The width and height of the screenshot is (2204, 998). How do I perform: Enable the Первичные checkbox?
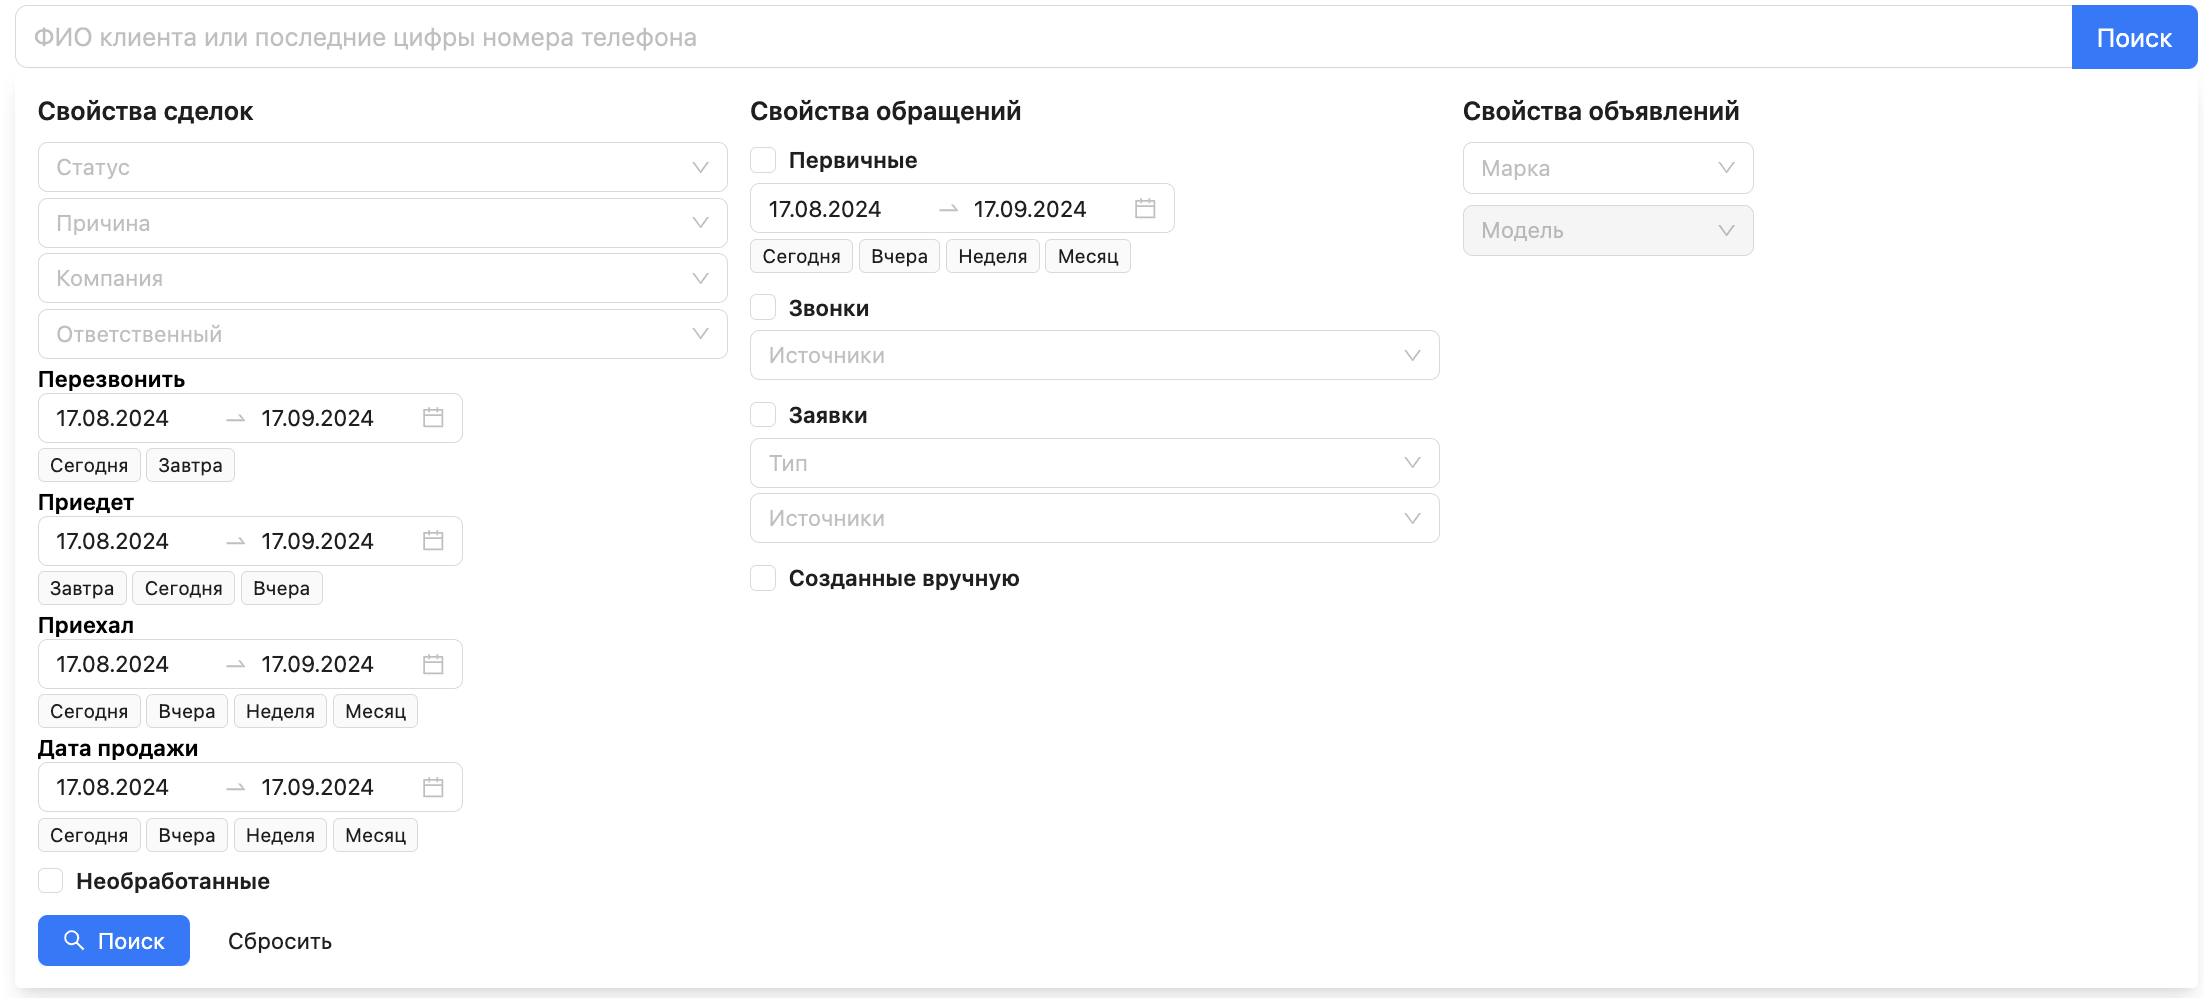pyautogui.click(x=763, y=160)
